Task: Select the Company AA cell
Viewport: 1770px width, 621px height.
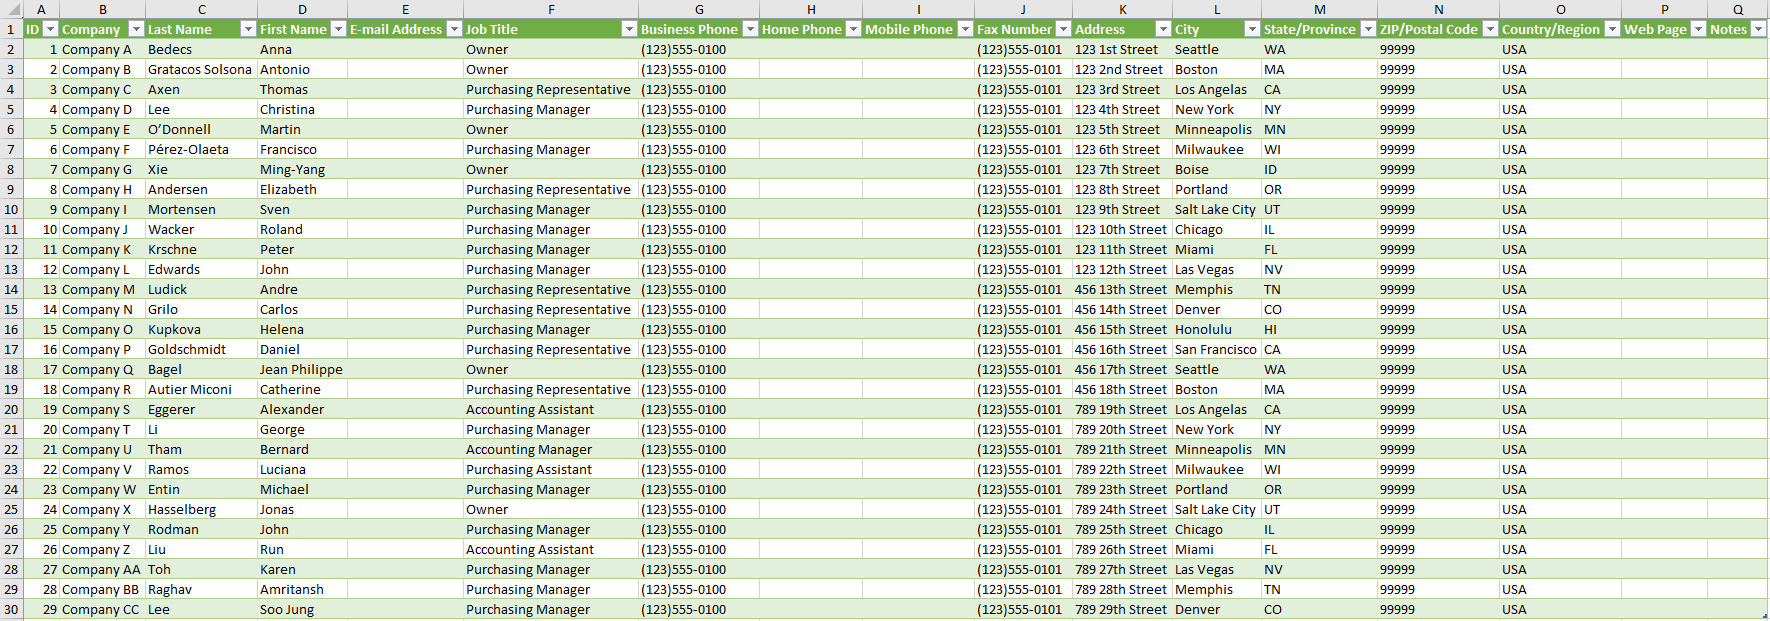Action: (102, 569)
